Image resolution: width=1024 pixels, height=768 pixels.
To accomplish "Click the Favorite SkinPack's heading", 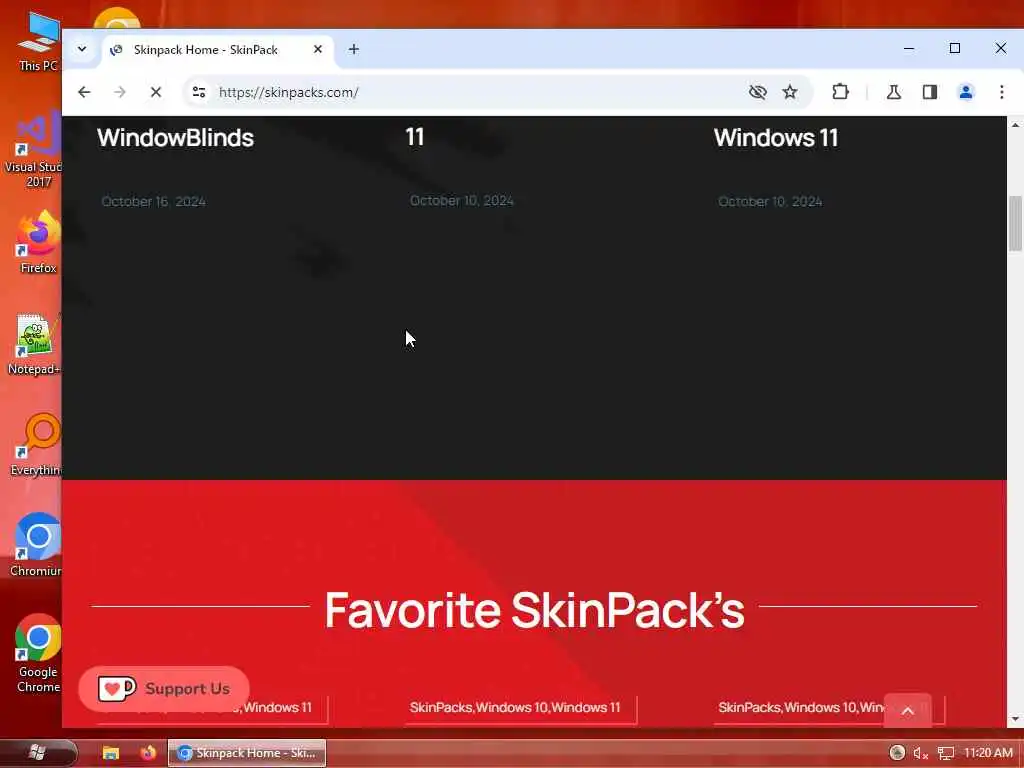I will [534, 610].
